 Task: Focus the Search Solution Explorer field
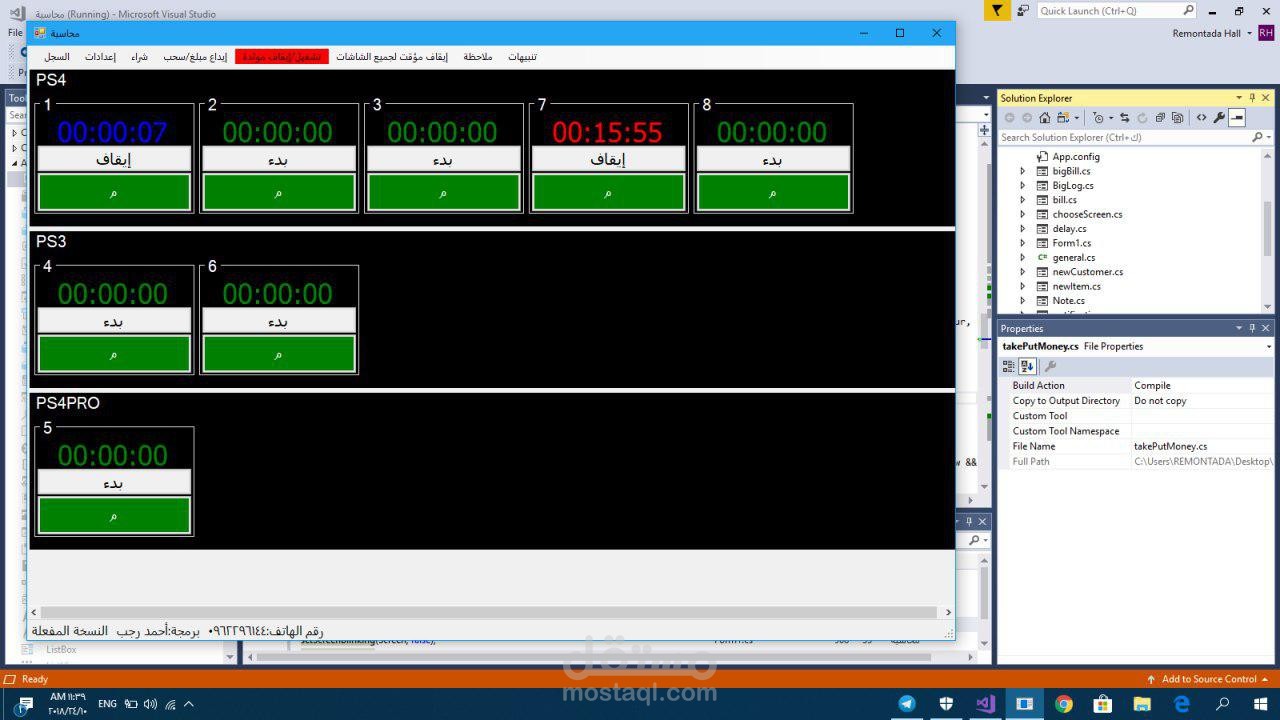pos(1124,137)
